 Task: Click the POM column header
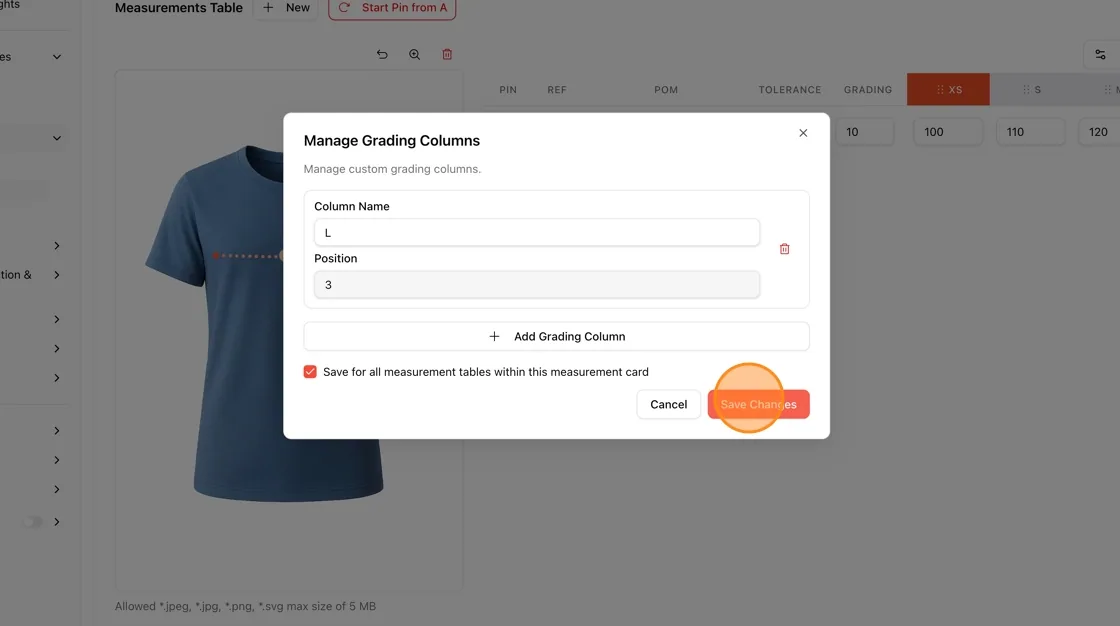click(666, 89)
